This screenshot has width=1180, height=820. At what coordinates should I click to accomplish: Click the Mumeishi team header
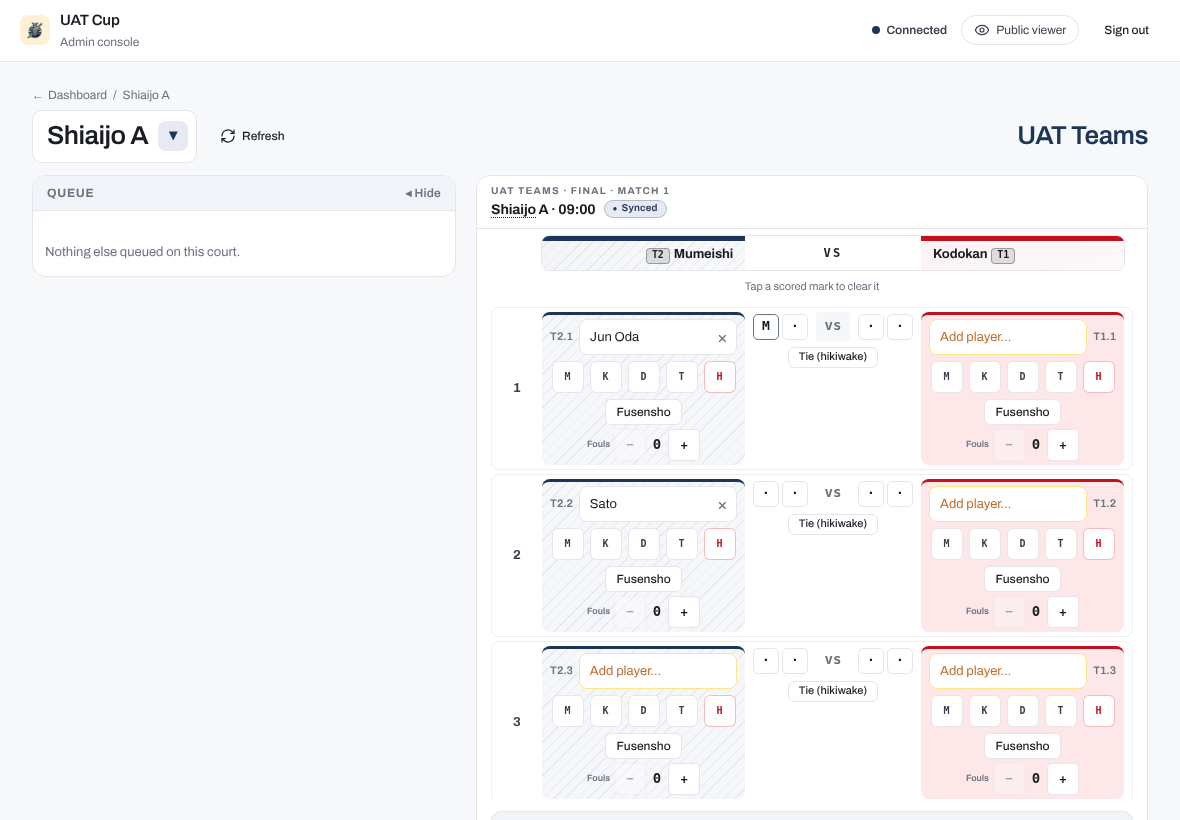coord(643,254)
